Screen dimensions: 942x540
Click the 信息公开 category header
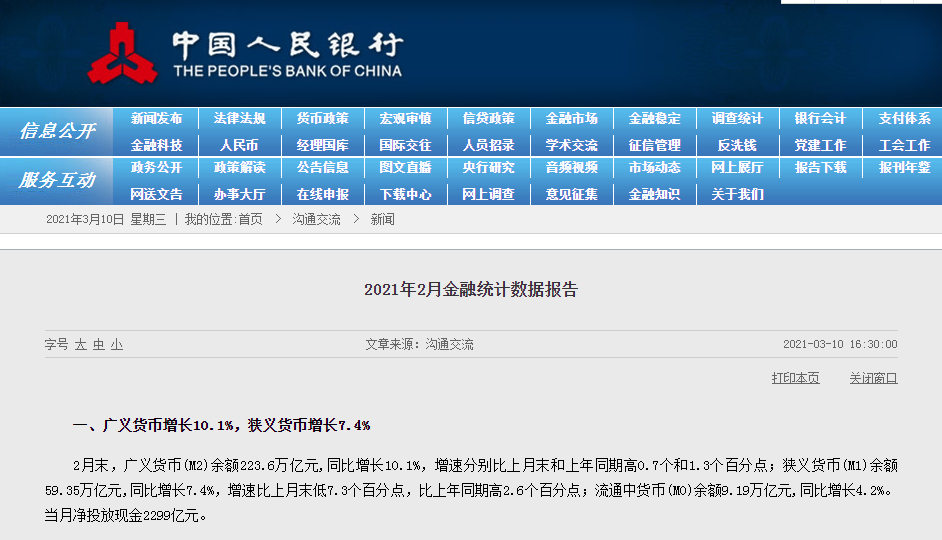pos(57,131)
